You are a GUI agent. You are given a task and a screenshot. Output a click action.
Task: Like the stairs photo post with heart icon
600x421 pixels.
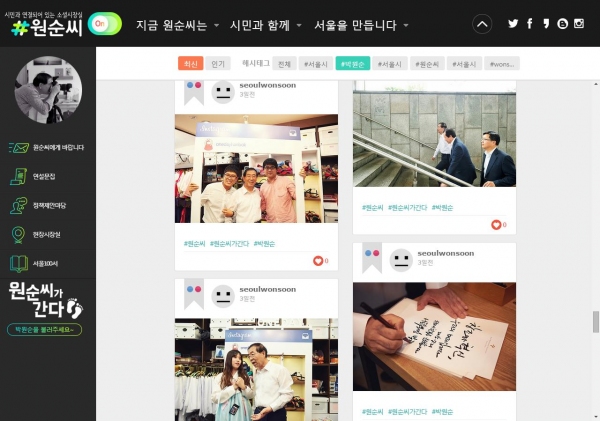point(496,225)
